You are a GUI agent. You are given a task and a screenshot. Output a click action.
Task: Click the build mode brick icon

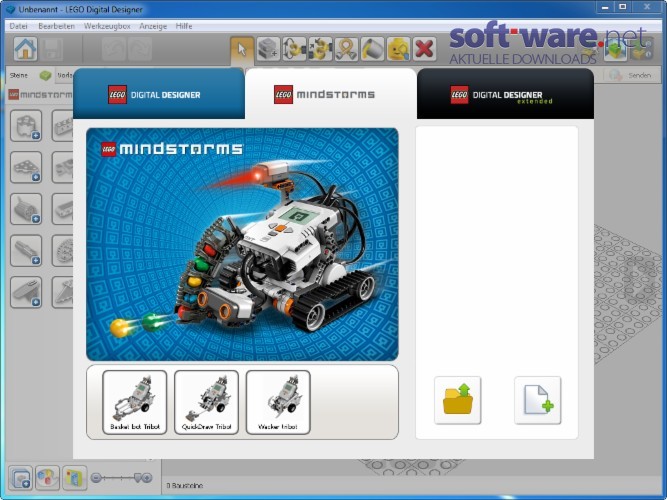[615, 49]
